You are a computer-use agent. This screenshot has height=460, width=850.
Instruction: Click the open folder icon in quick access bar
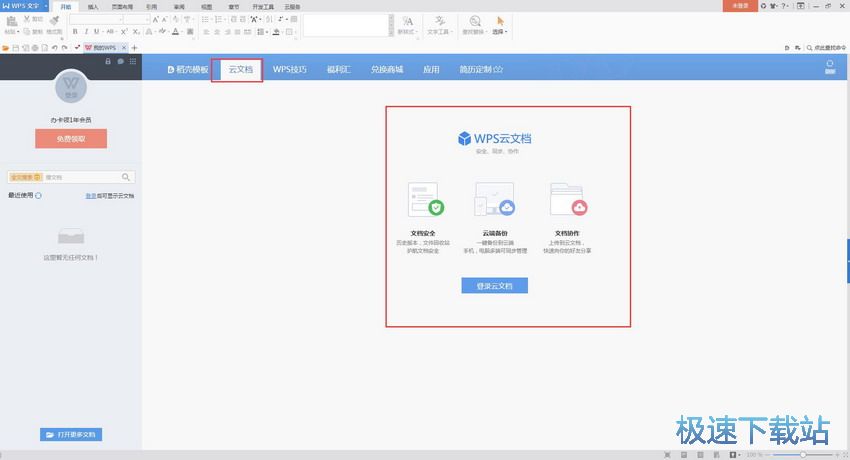tap(6, 48)
